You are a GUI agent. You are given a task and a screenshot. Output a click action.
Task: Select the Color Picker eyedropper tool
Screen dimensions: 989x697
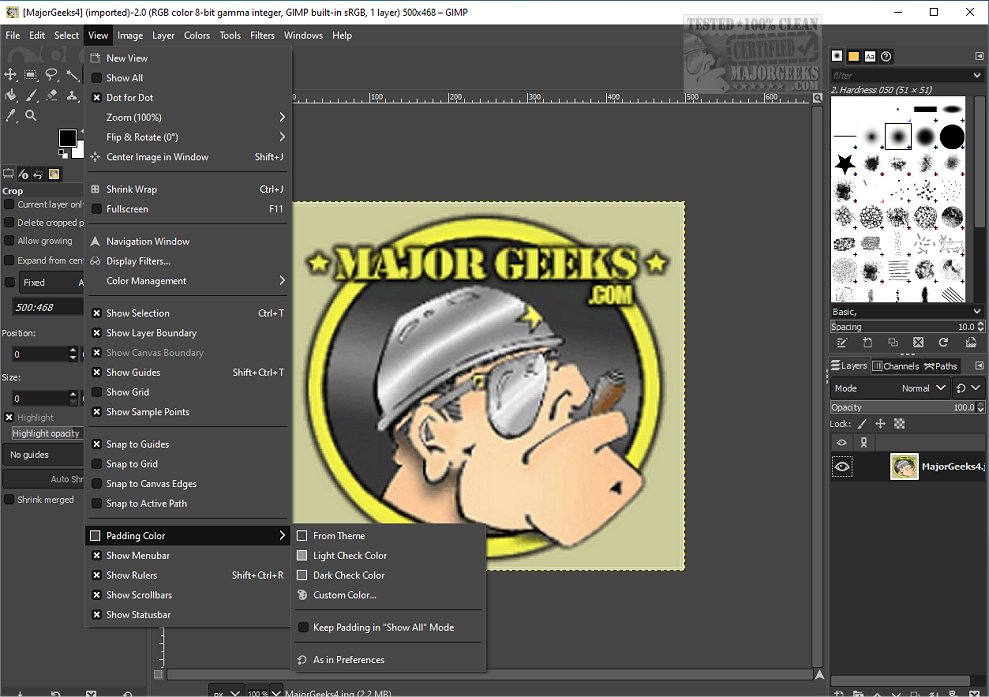tap(11, 116)
